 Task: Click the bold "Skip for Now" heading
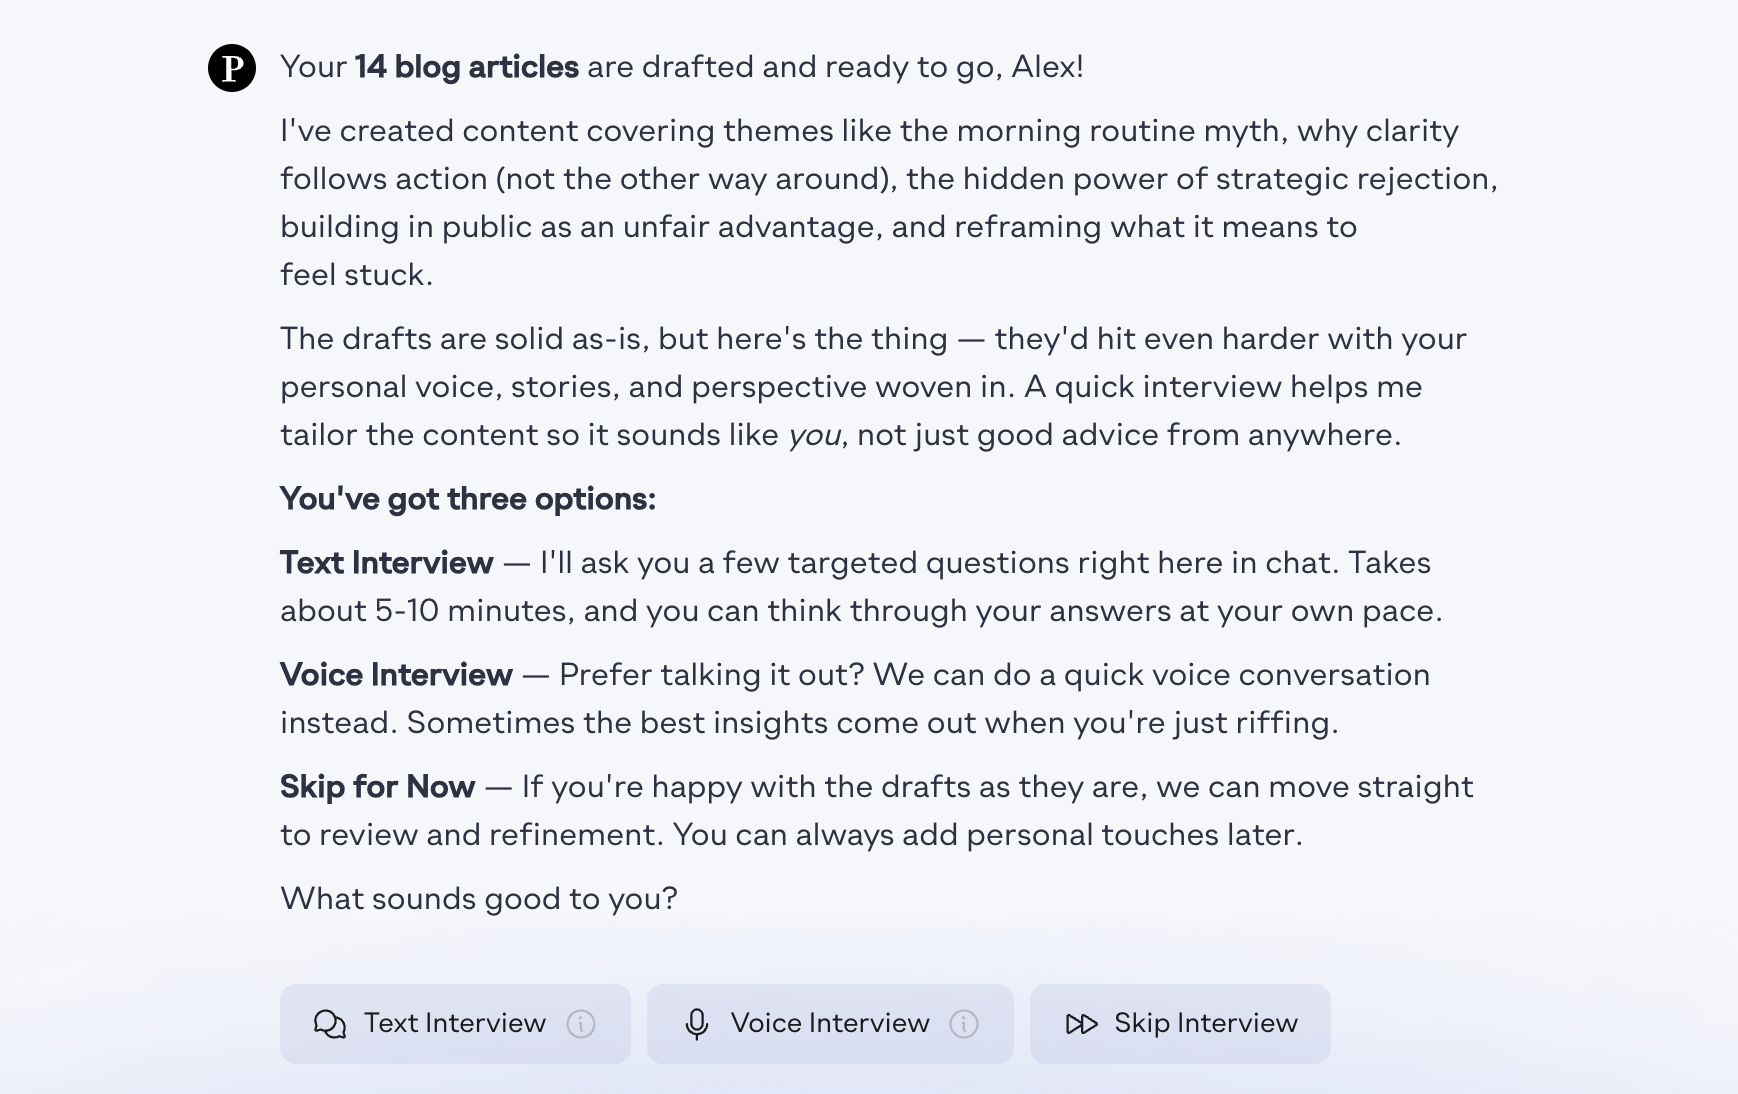pos(377,787)
